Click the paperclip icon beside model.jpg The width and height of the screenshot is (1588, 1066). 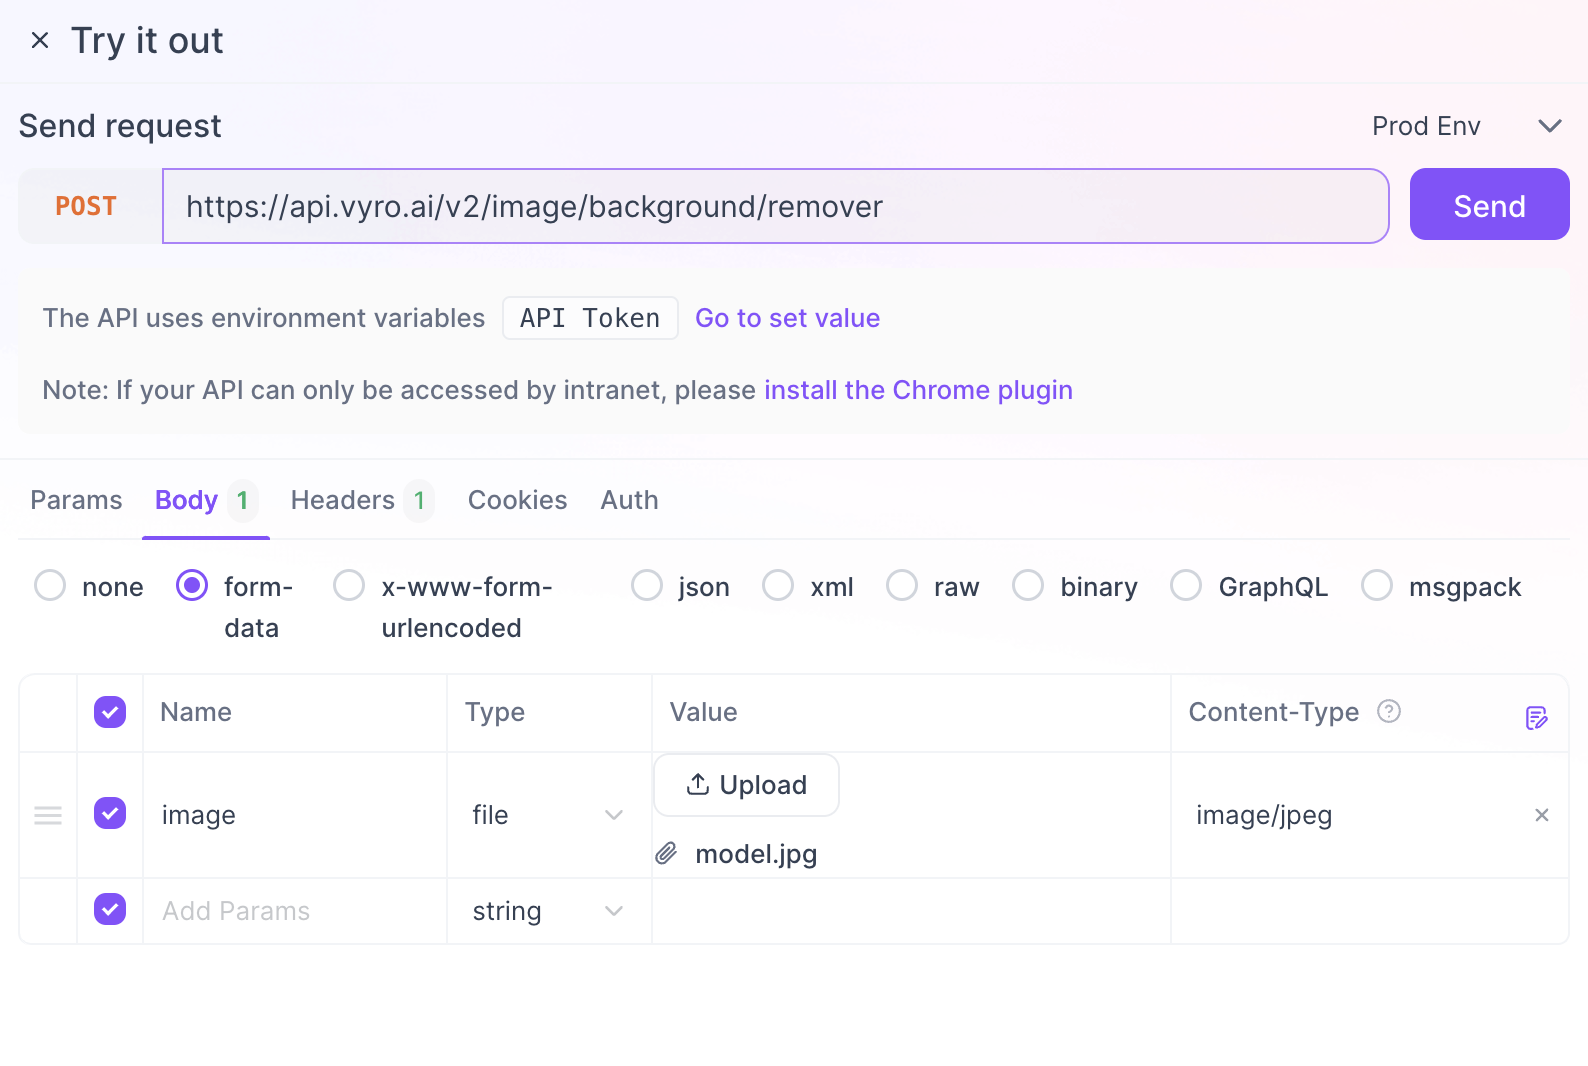pyautogui.click(x=667, y=853)
